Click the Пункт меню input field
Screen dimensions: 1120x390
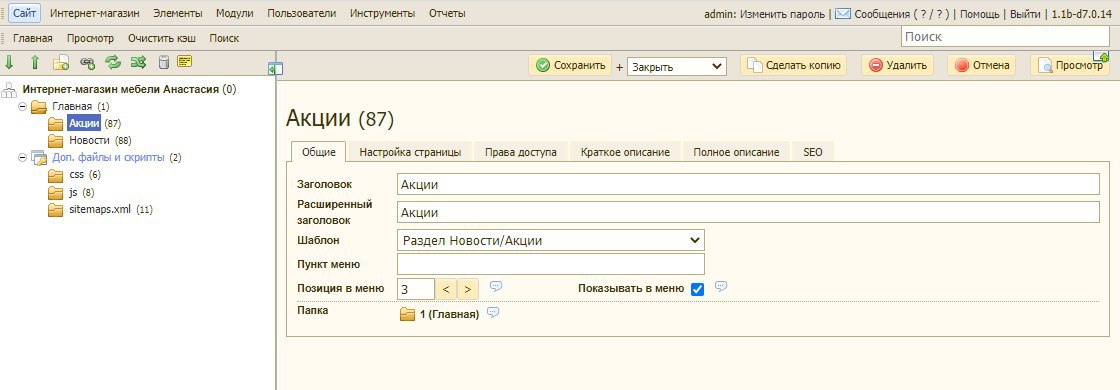click(x=551, y=264)
